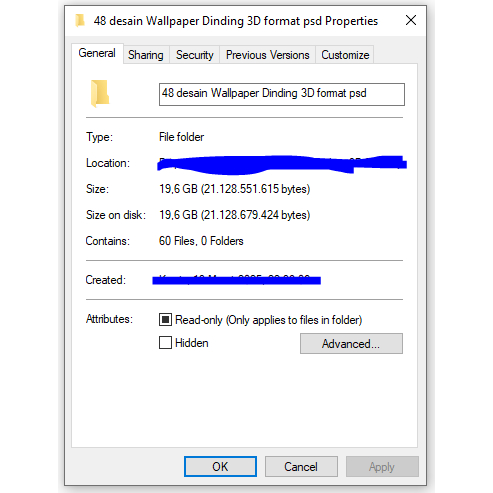Go to the Customize tab
The image size is (493, 493).
[x=345, y=55]
